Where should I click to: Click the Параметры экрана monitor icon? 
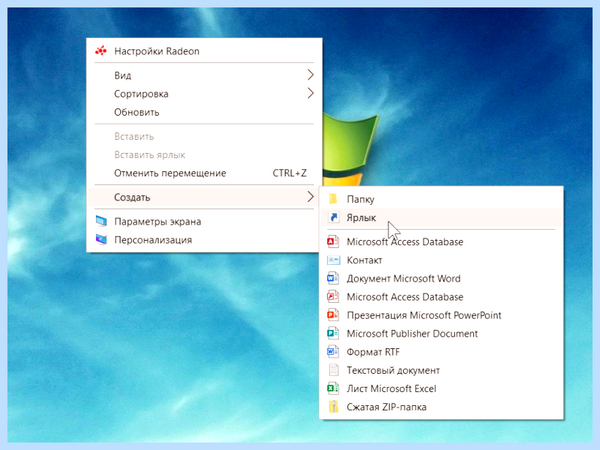[x=101, y=221]
